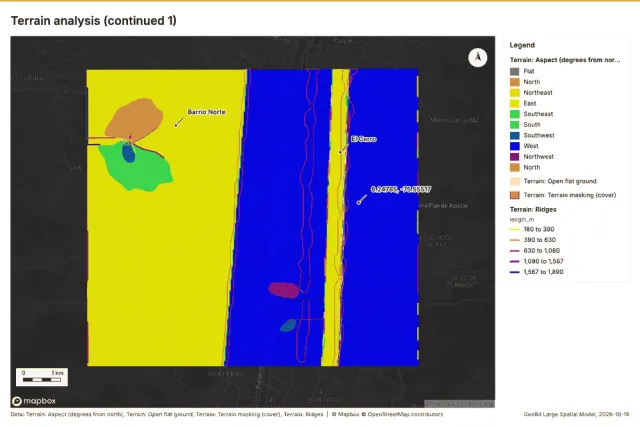
Task: Click the Barrio Norte point marker
Action: [x=176, y=125]
